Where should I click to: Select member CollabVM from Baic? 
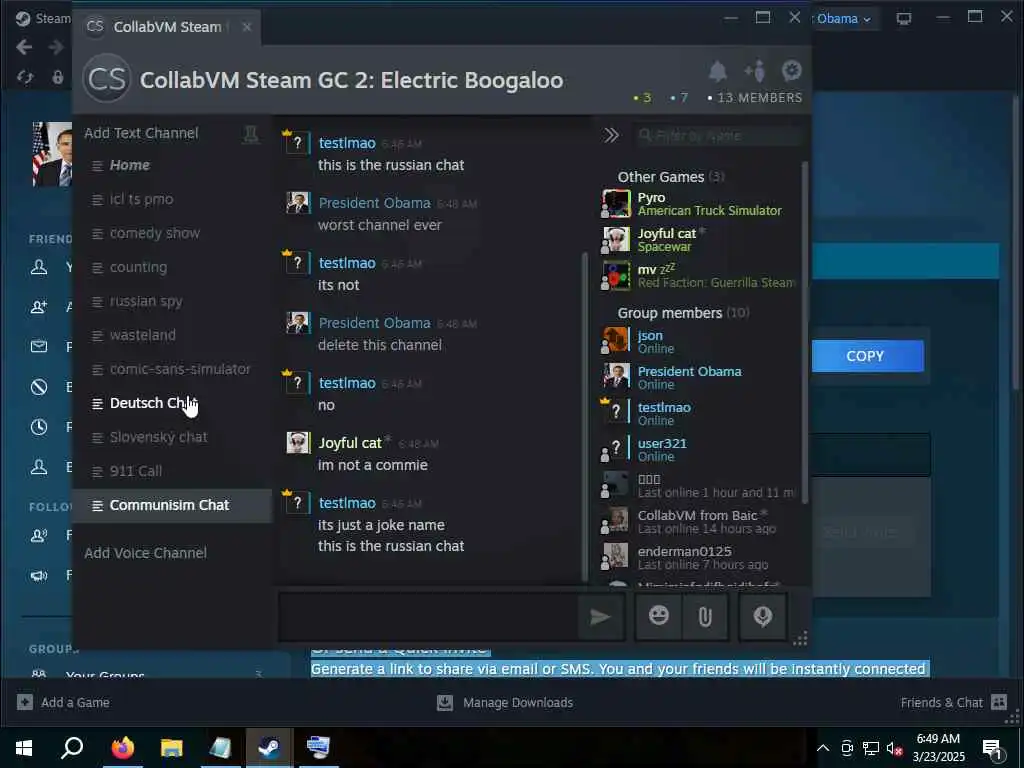point(699,521)
